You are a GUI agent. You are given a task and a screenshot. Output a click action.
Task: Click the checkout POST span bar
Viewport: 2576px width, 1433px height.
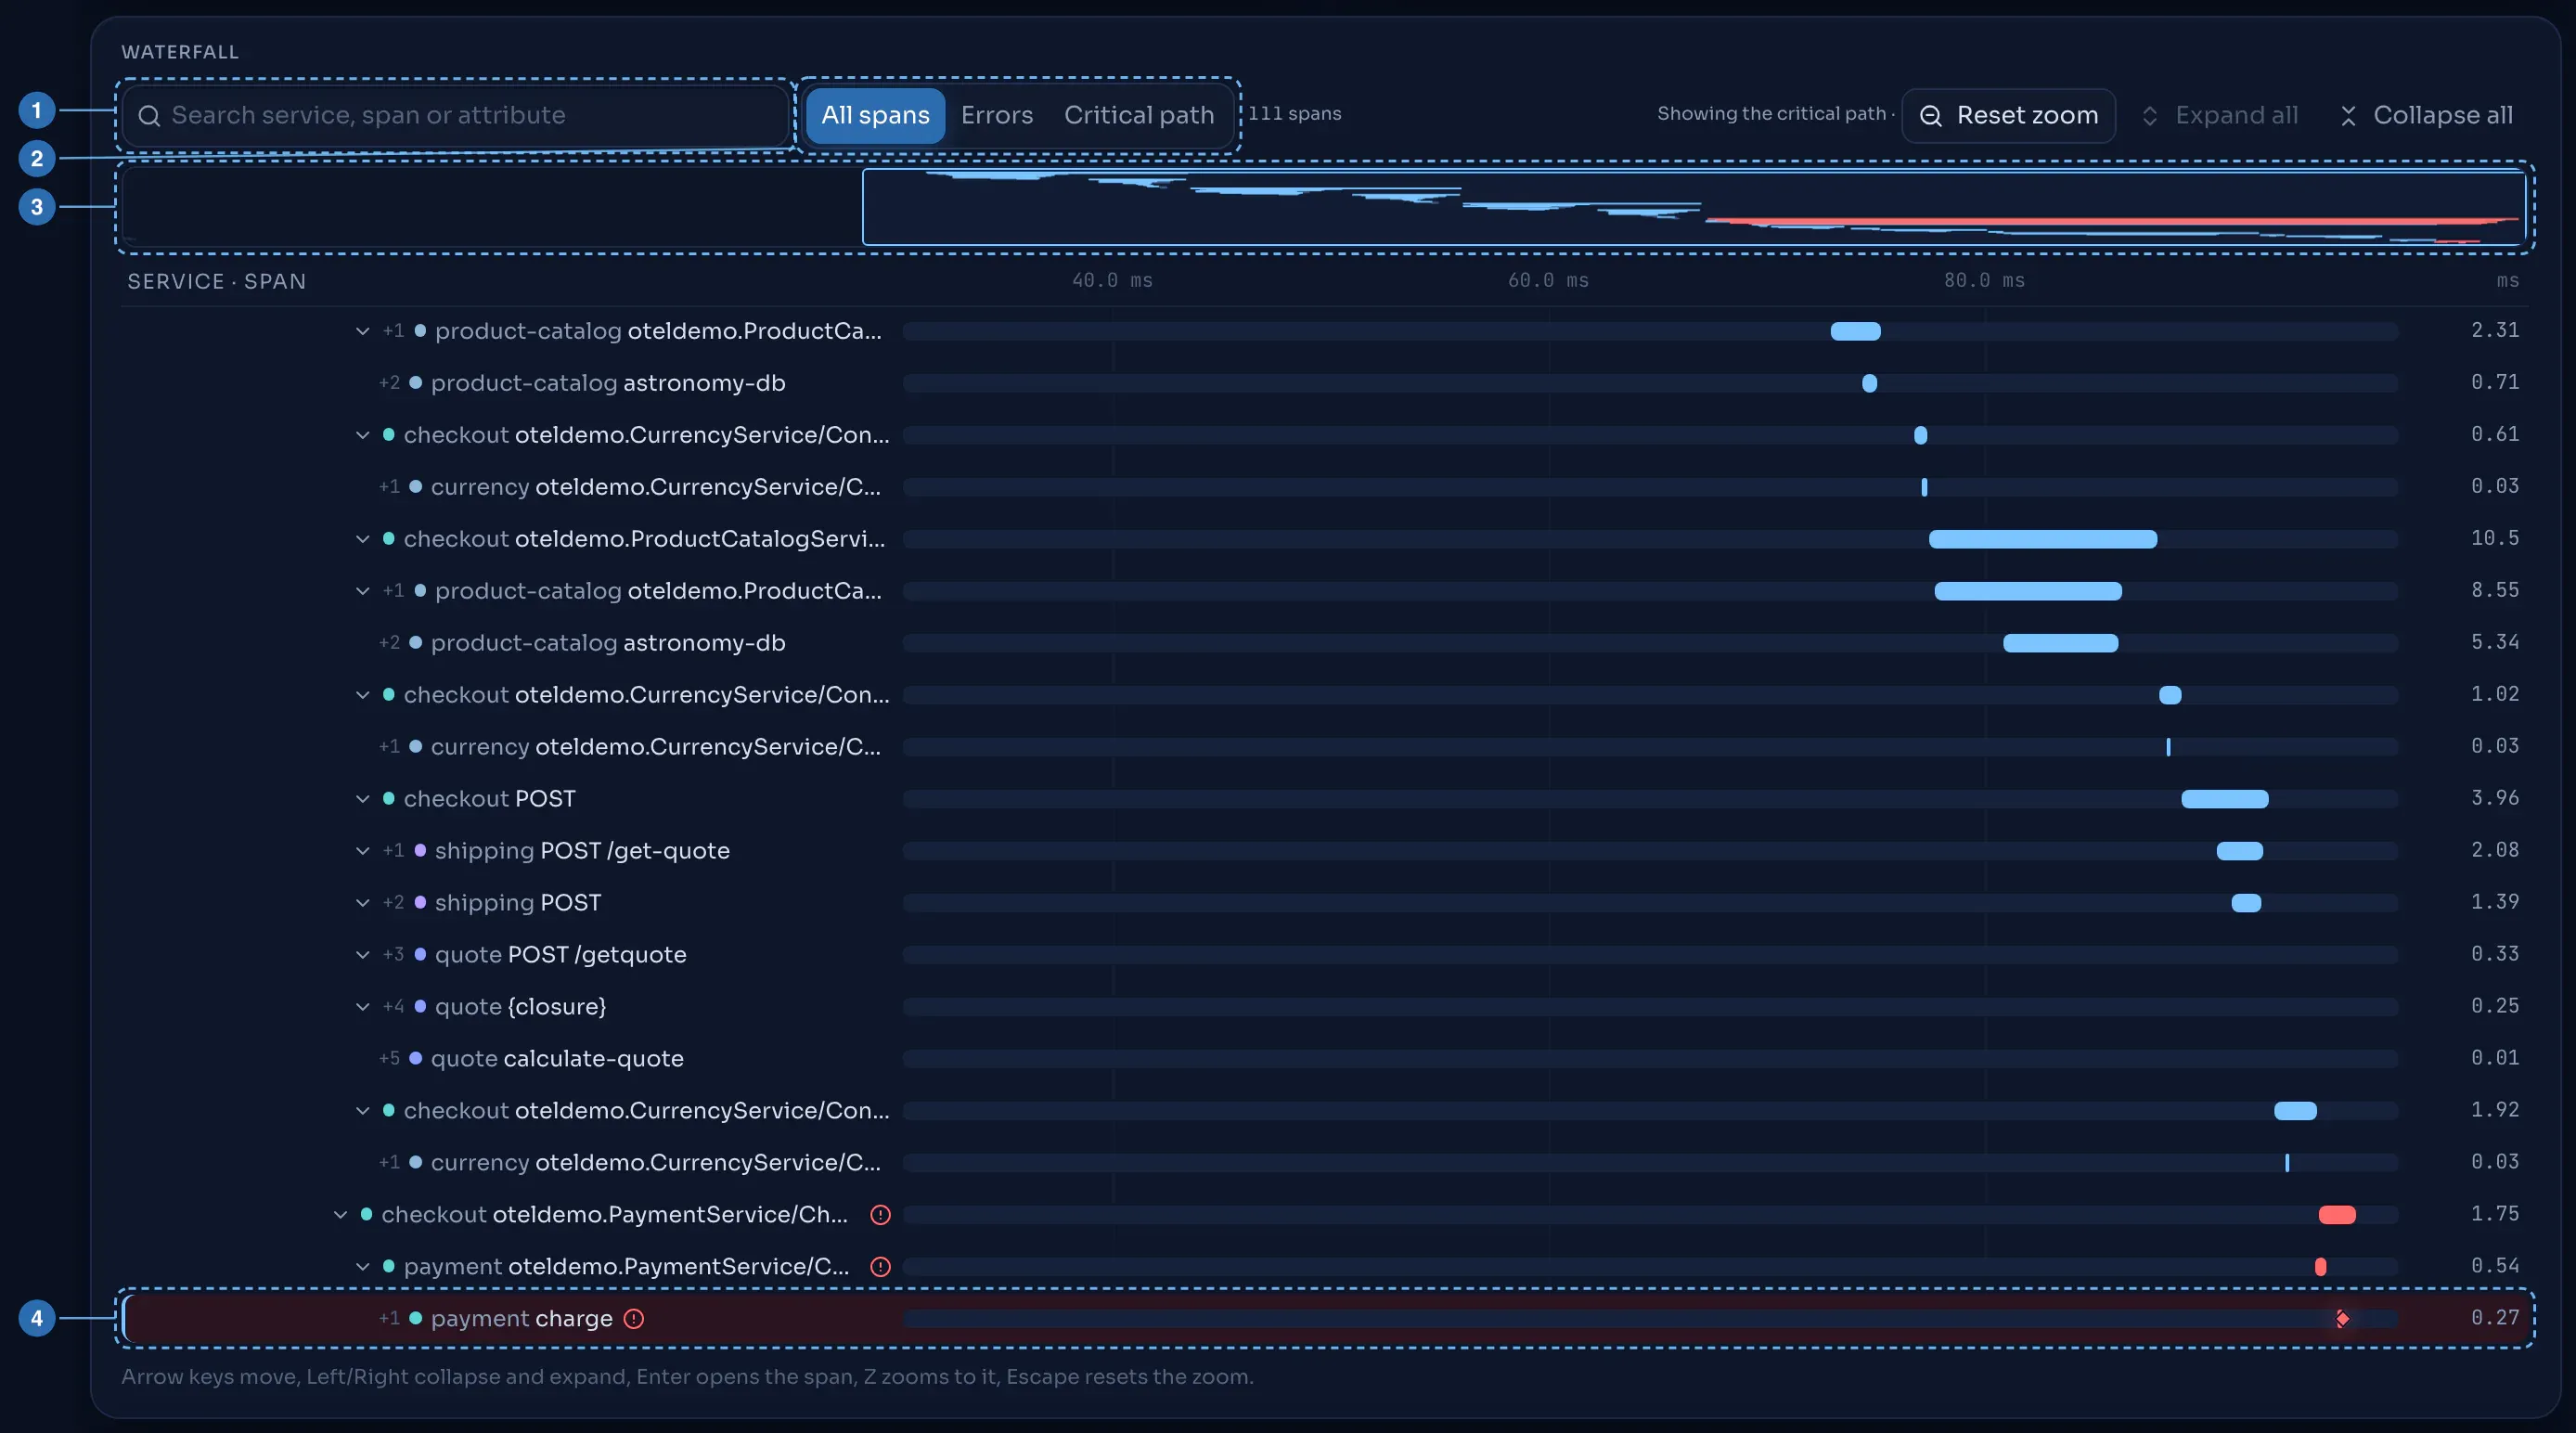pos(2224,799)
